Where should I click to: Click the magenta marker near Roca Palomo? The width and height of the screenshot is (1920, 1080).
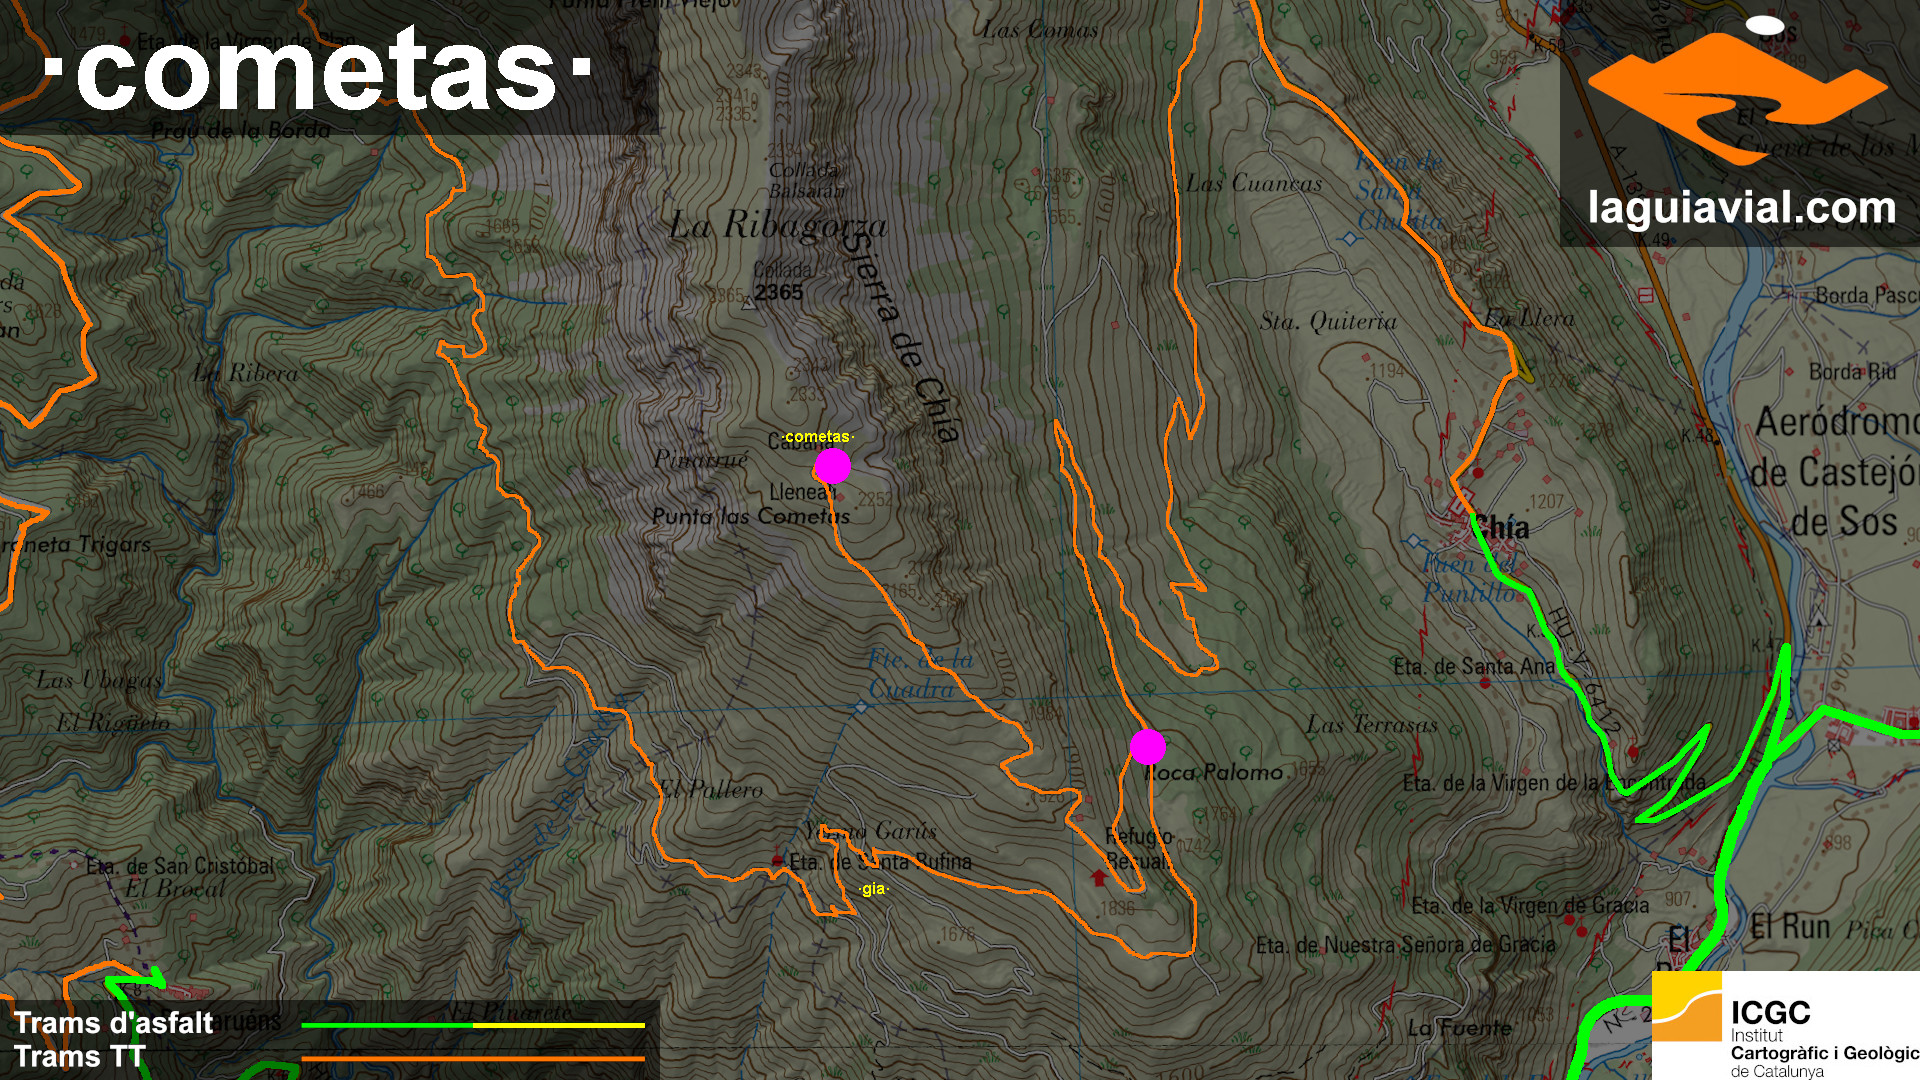coord(1147,746)
